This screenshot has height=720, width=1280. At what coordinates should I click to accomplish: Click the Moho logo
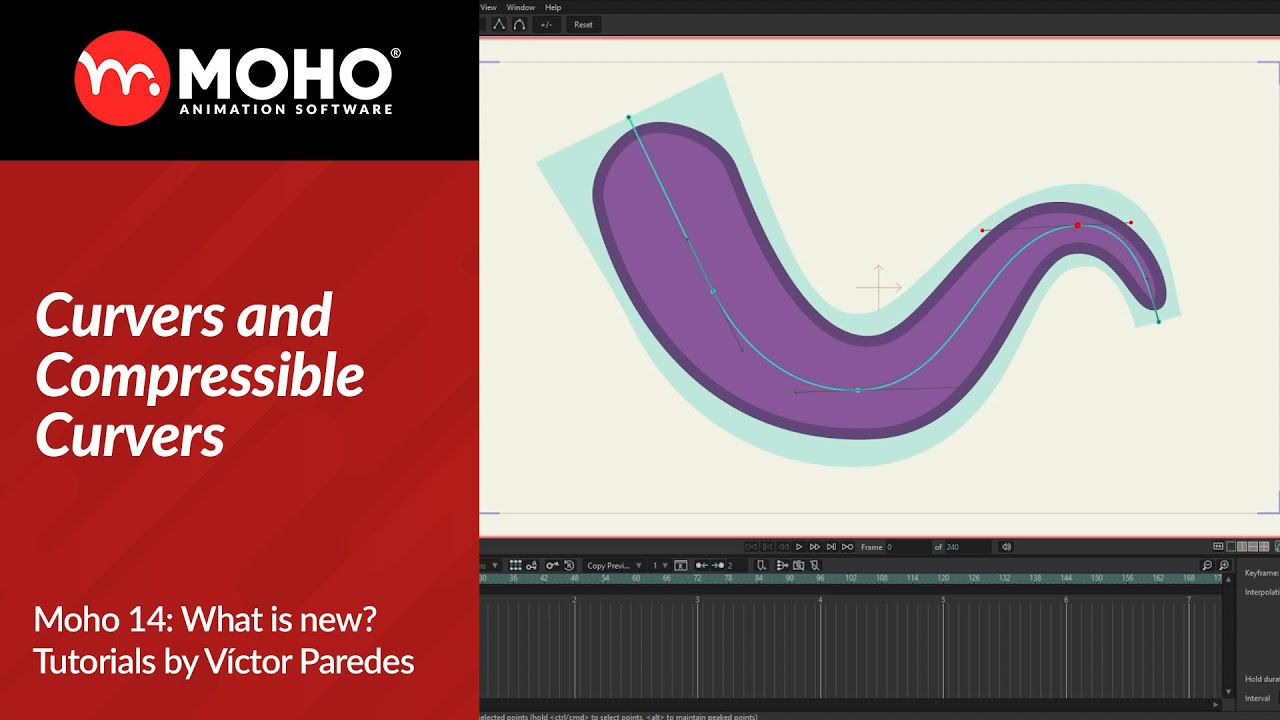coord(238,78)
